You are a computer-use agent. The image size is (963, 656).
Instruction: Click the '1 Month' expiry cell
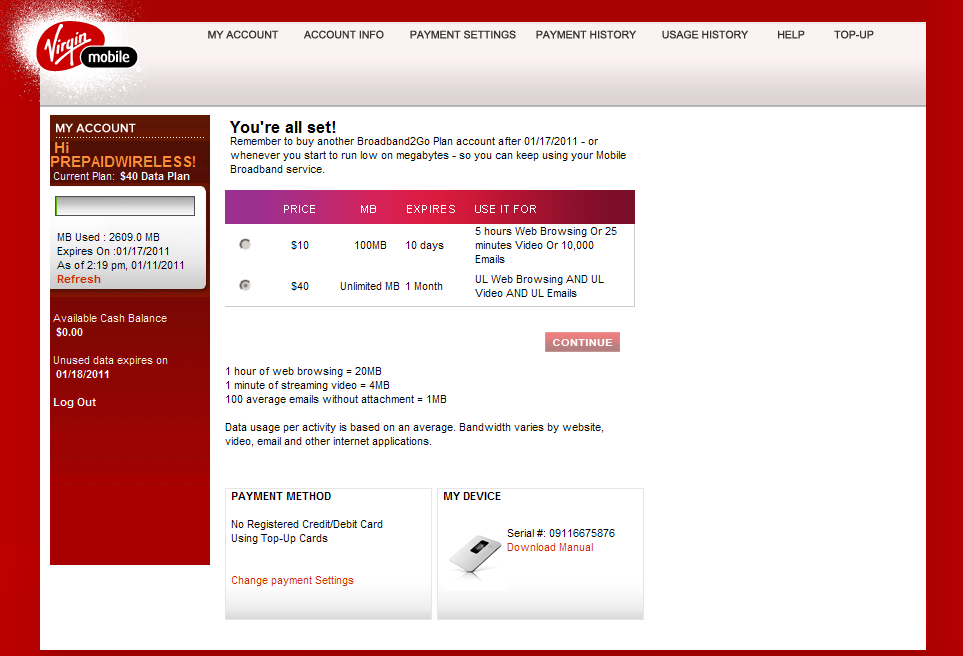point(424,286)
